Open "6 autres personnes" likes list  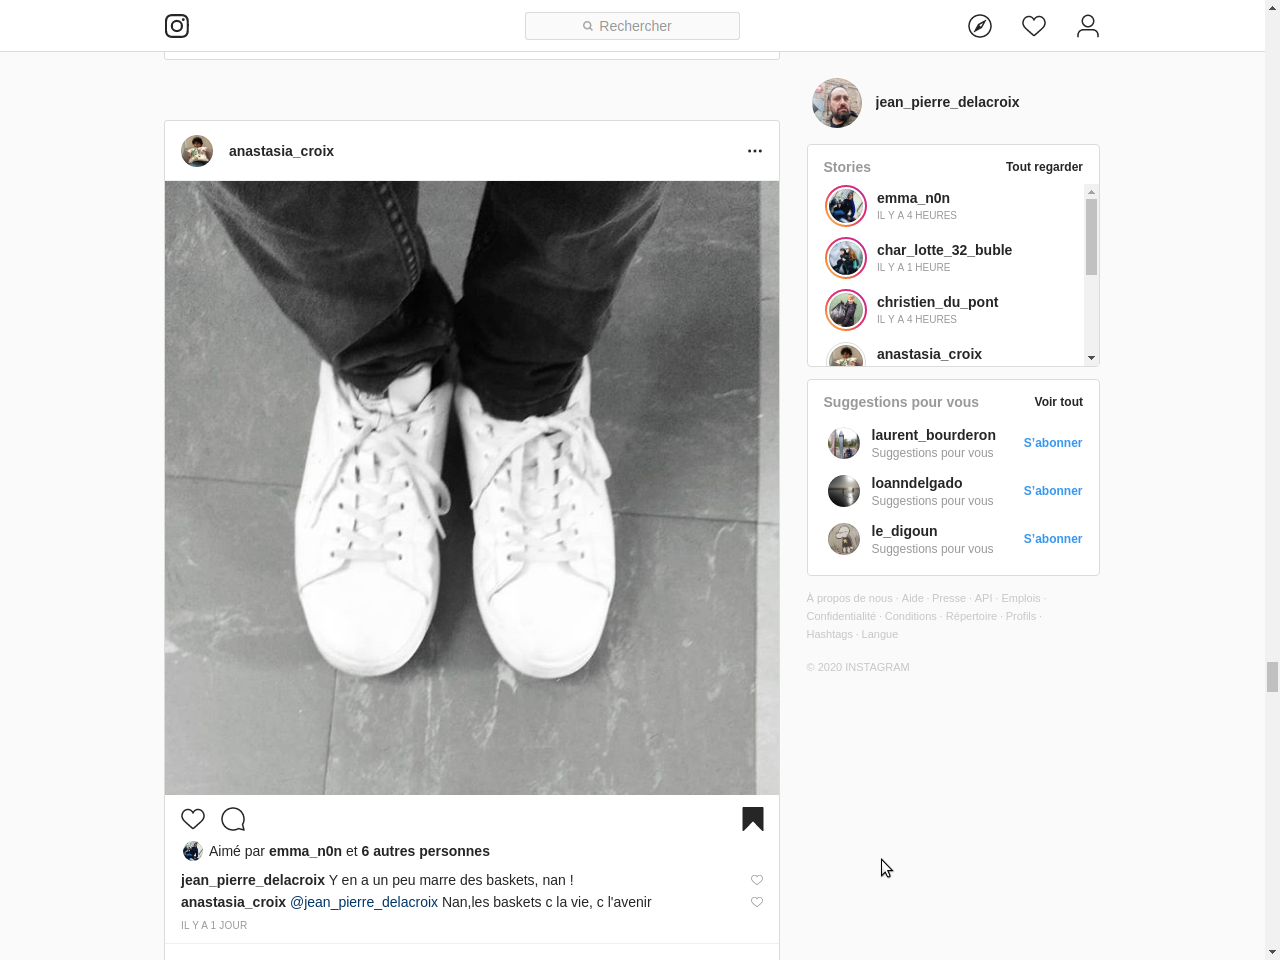[x=425, y=851]
